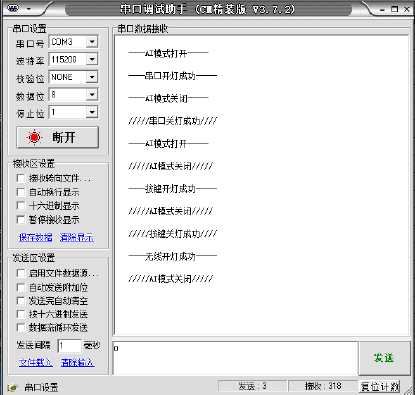Open the title bar dropdown arrow next to the logo

tap(28, 9)
